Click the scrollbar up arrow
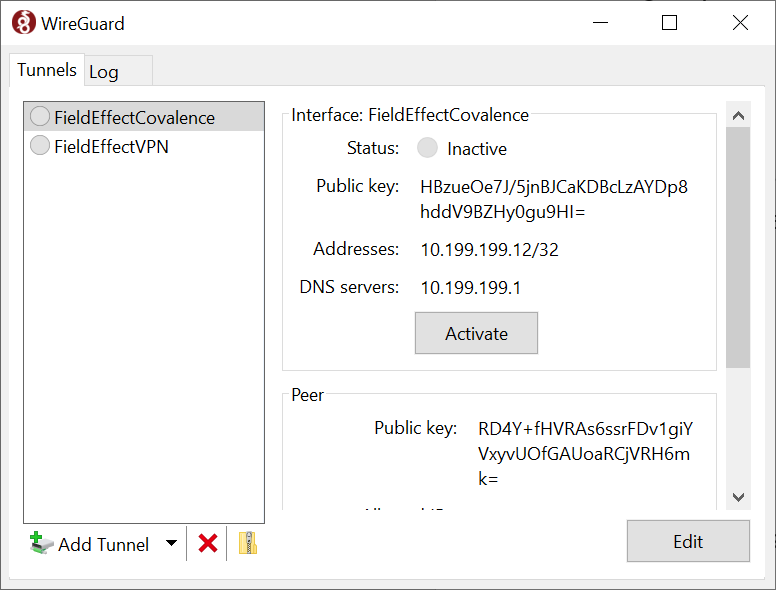Image resolution: width=776 pixels, height=590 pixels. click(738, 116)
